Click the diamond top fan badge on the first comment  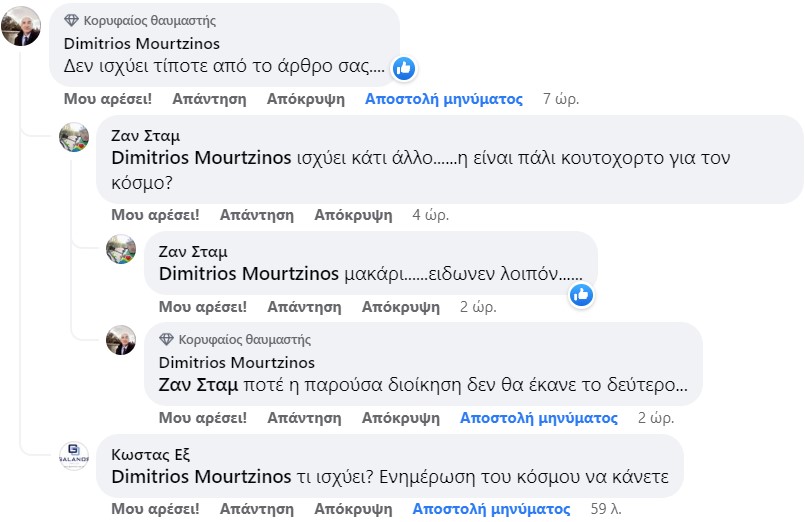tap(71, 21)
